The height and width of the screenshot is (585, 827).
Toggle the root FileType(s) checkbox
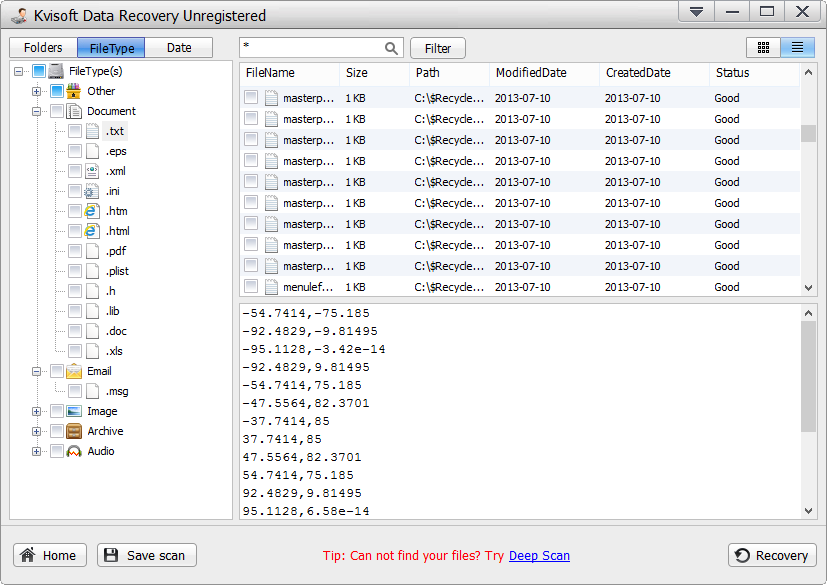(x=39, y=71)
